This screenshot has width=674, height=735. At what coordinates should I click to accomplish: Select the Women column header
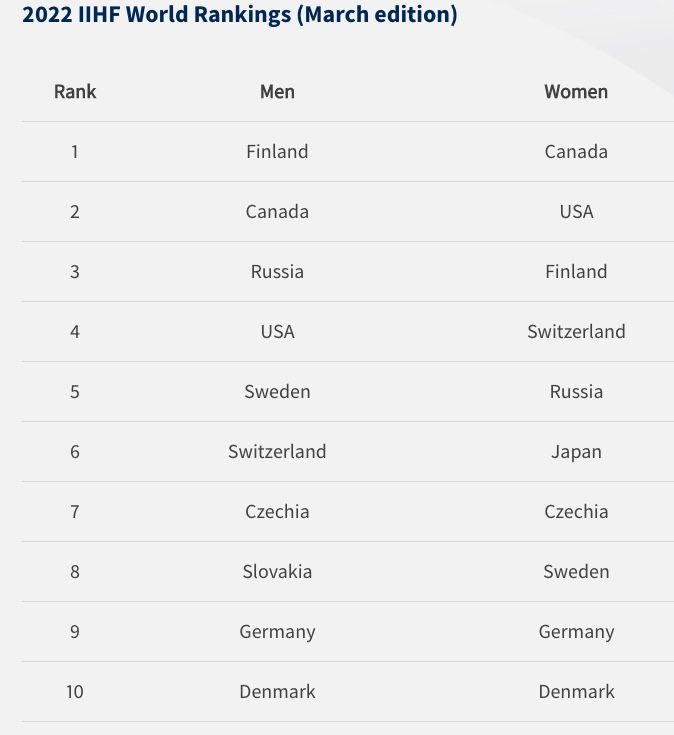(x=576, y=91)
